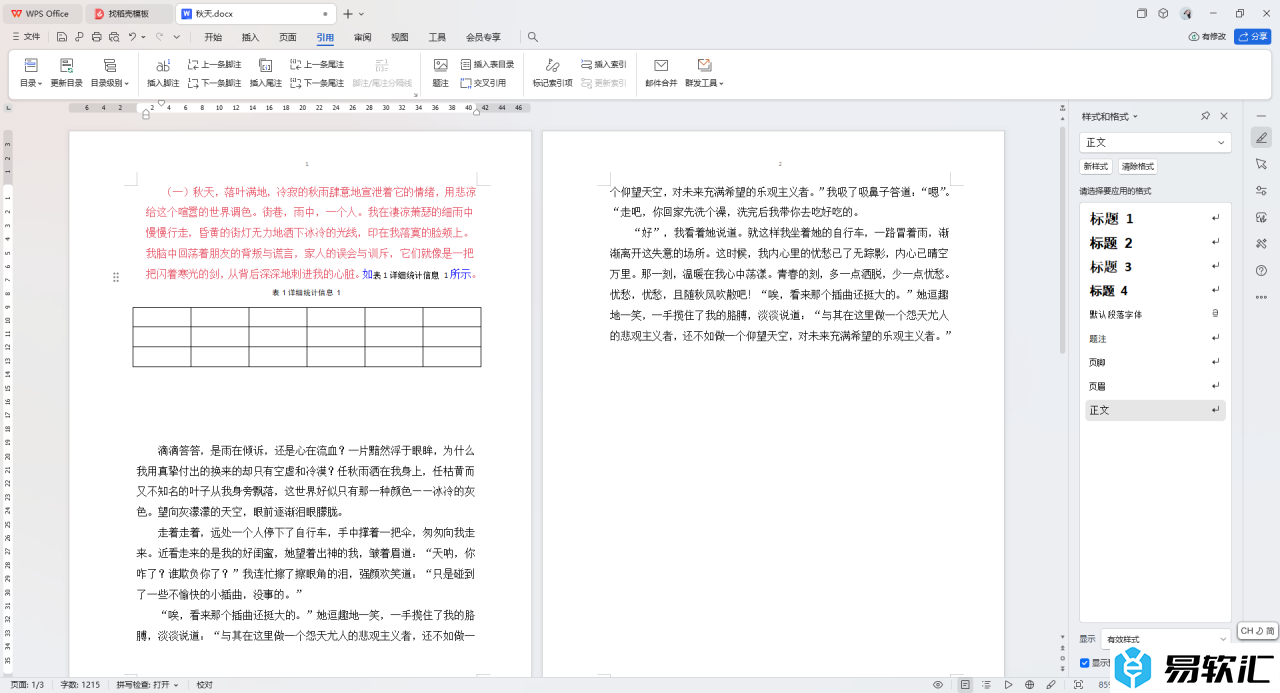Open the display 有效样式 dropdown
The width and height of the screenshot is (1280, 693).
tap(1166, 639)
